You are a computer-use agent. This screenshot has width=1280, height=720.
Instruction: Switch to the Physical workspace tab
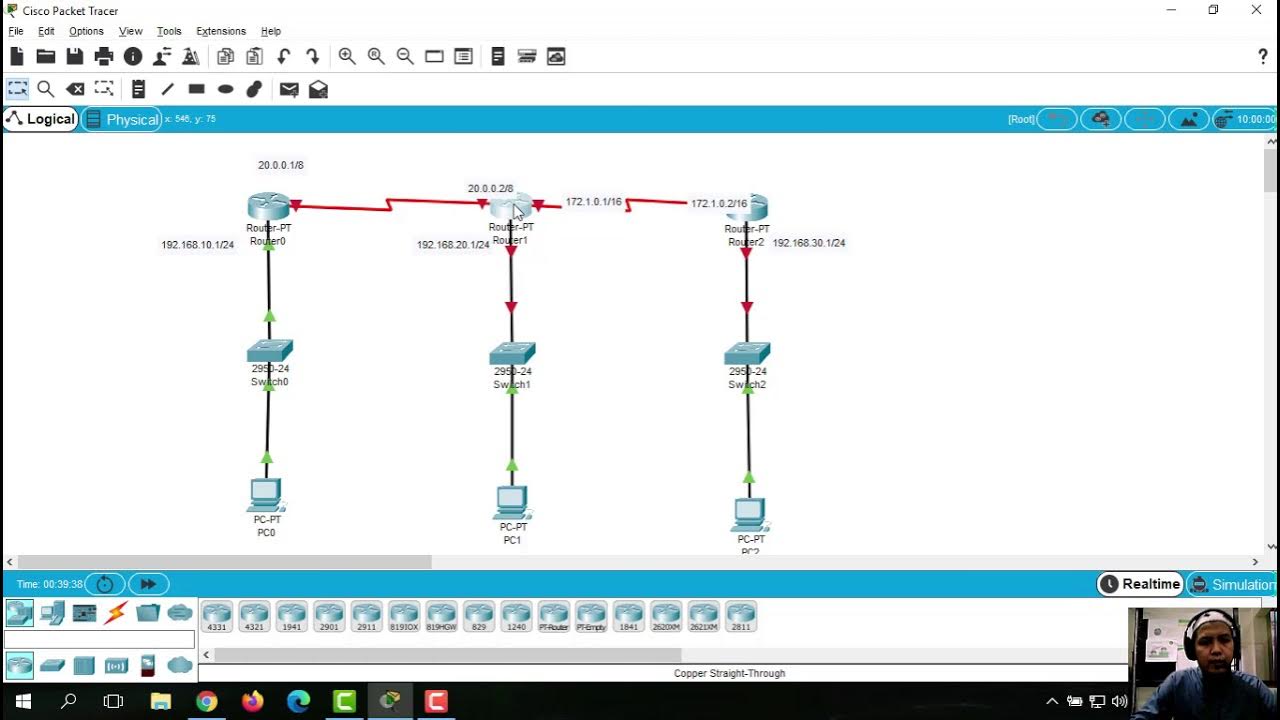(x=121, y=119)
